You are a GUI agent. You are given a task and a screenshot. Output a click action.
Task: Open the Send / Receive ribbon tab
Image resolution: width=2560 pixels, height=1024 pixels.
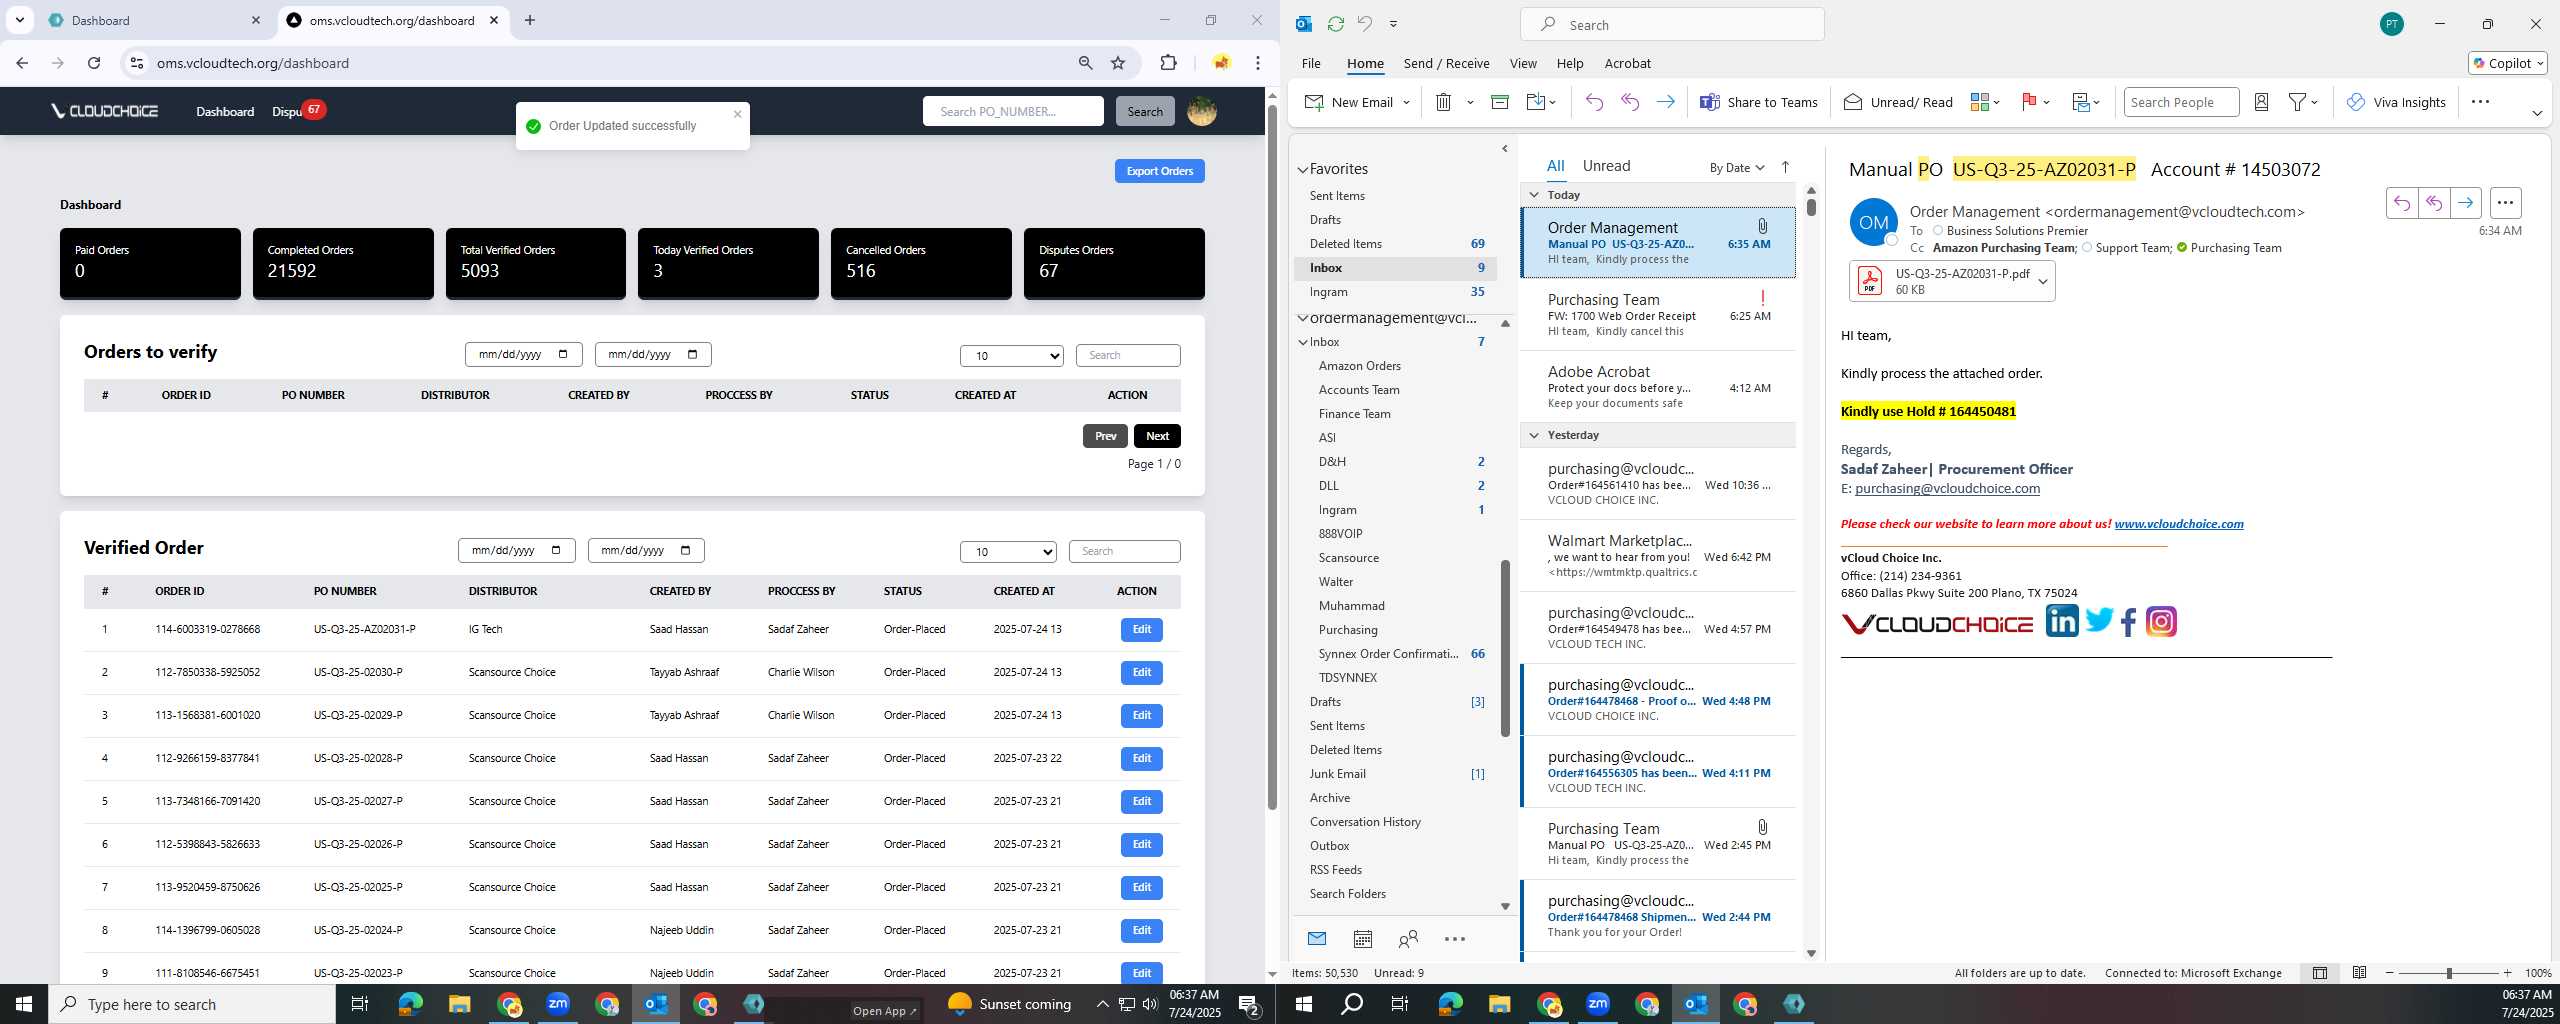pos(1446,63)
